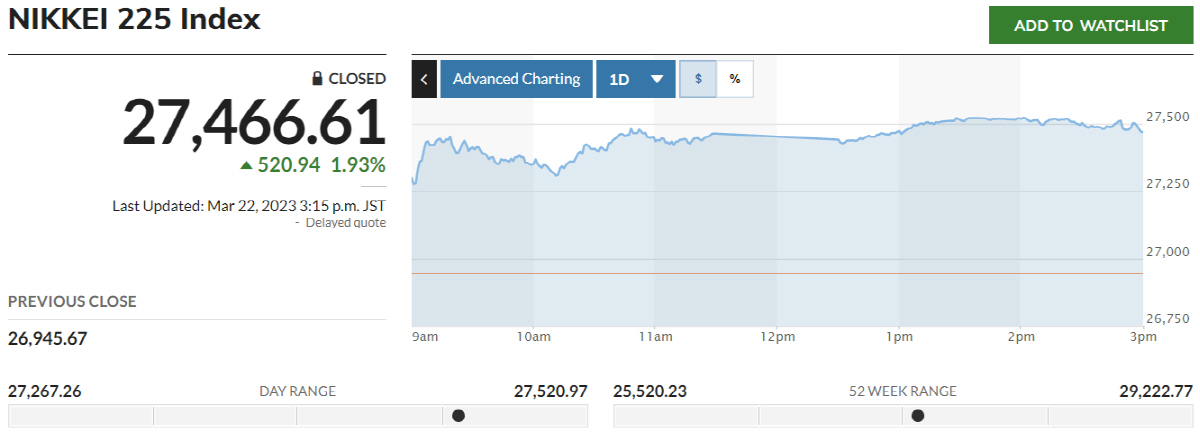The image size is (1200, 437).
Task: Switch chart to dollar ($) view
Action: [698, 79]
